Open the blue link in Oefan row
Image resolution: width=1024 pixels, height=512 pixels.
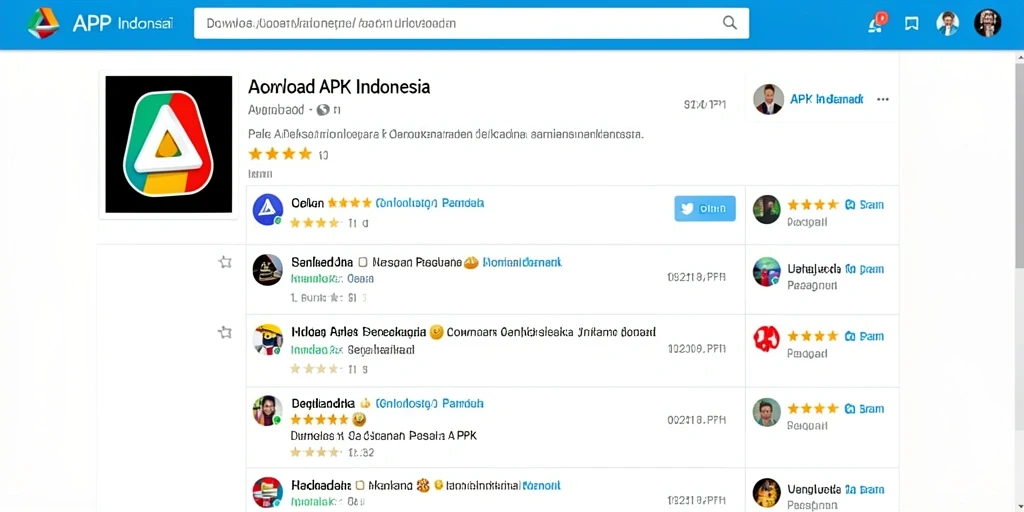pyautogui.click(x=430, y=203)
